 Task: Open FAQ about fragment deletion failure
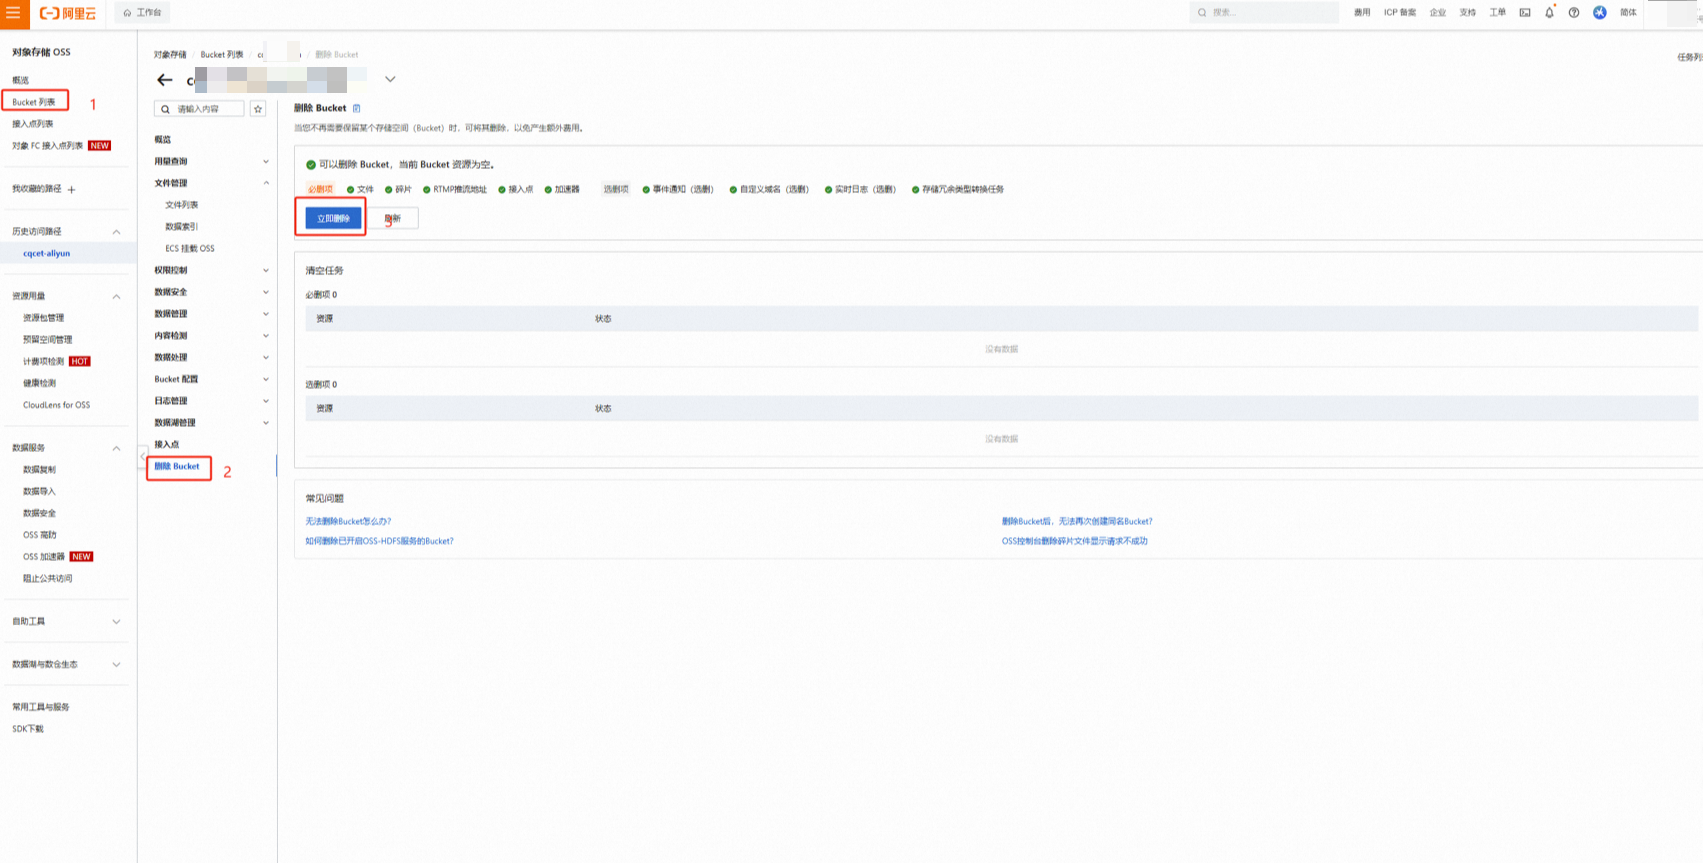coord(1075,542)
